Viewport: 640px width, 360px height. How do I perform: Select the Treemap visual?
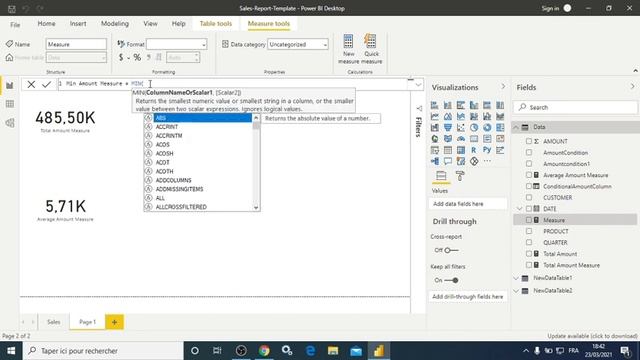click(500, 128)
